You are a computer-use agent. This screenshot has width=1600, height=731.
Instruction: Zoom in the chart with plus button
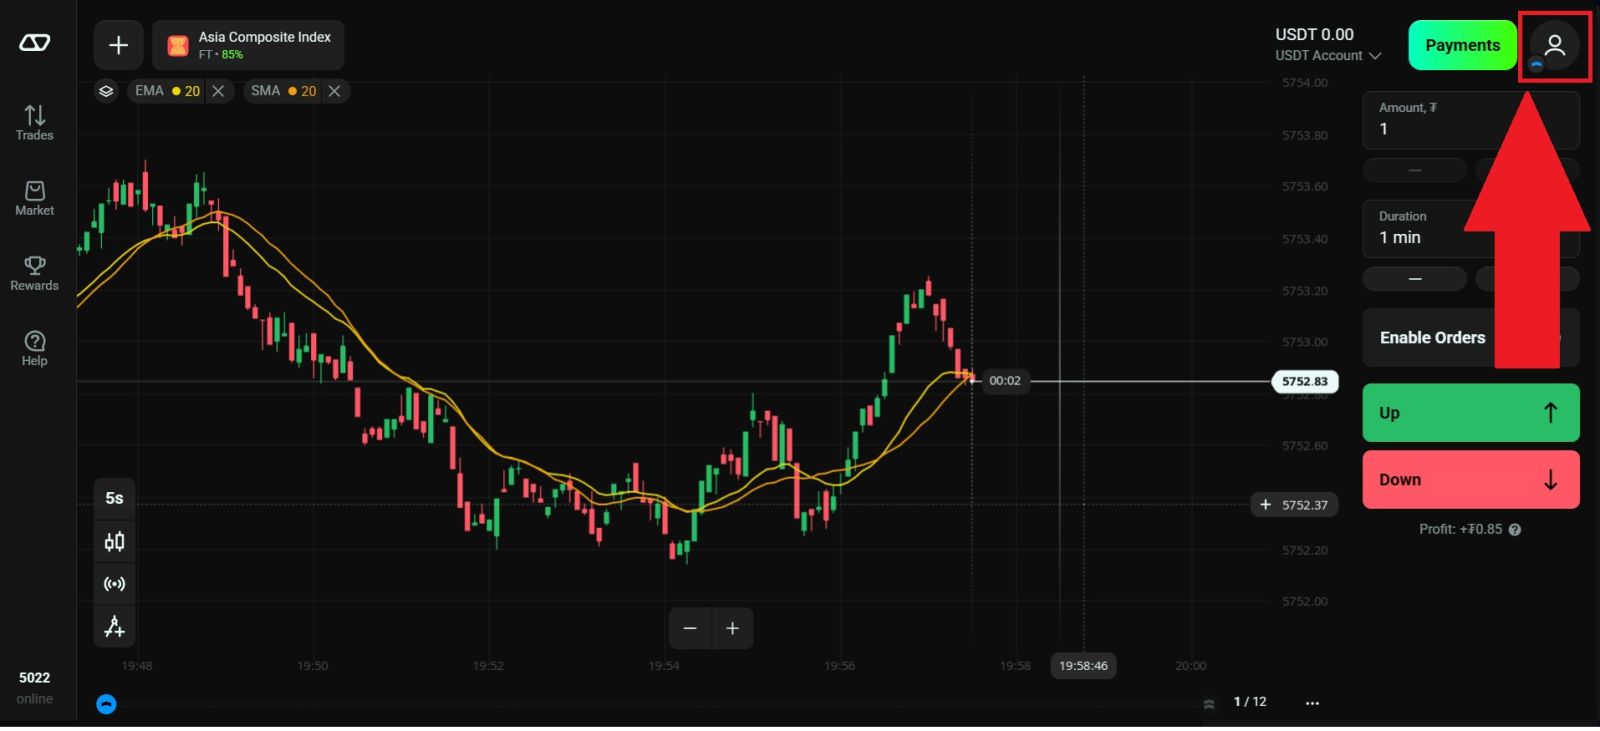[732, 628]
